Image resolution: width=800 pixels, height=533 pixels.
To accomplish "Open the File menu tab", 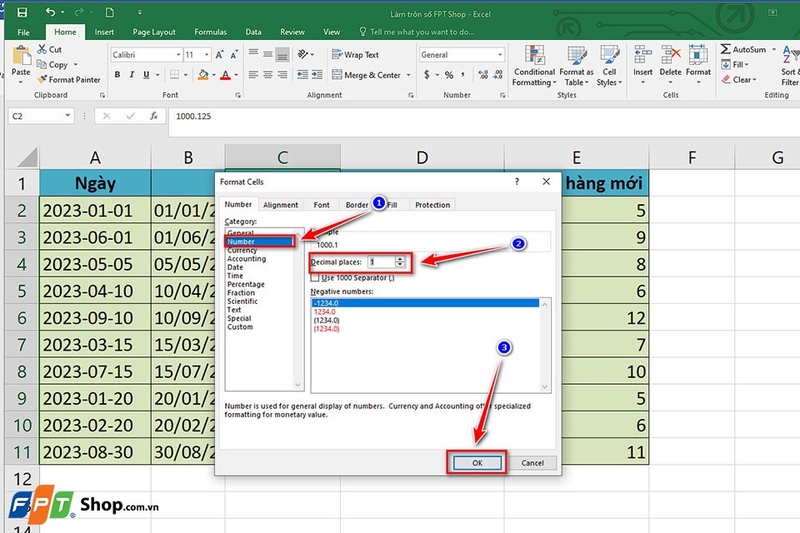I will (x=23, y=32).
